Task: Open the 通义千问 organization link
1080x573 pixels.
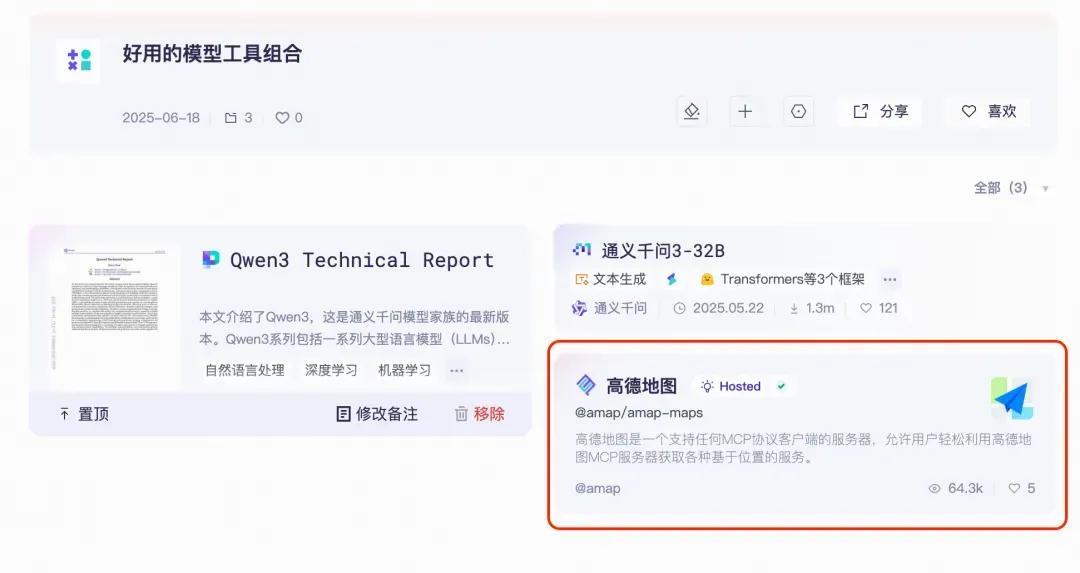Action: (610, 308)
